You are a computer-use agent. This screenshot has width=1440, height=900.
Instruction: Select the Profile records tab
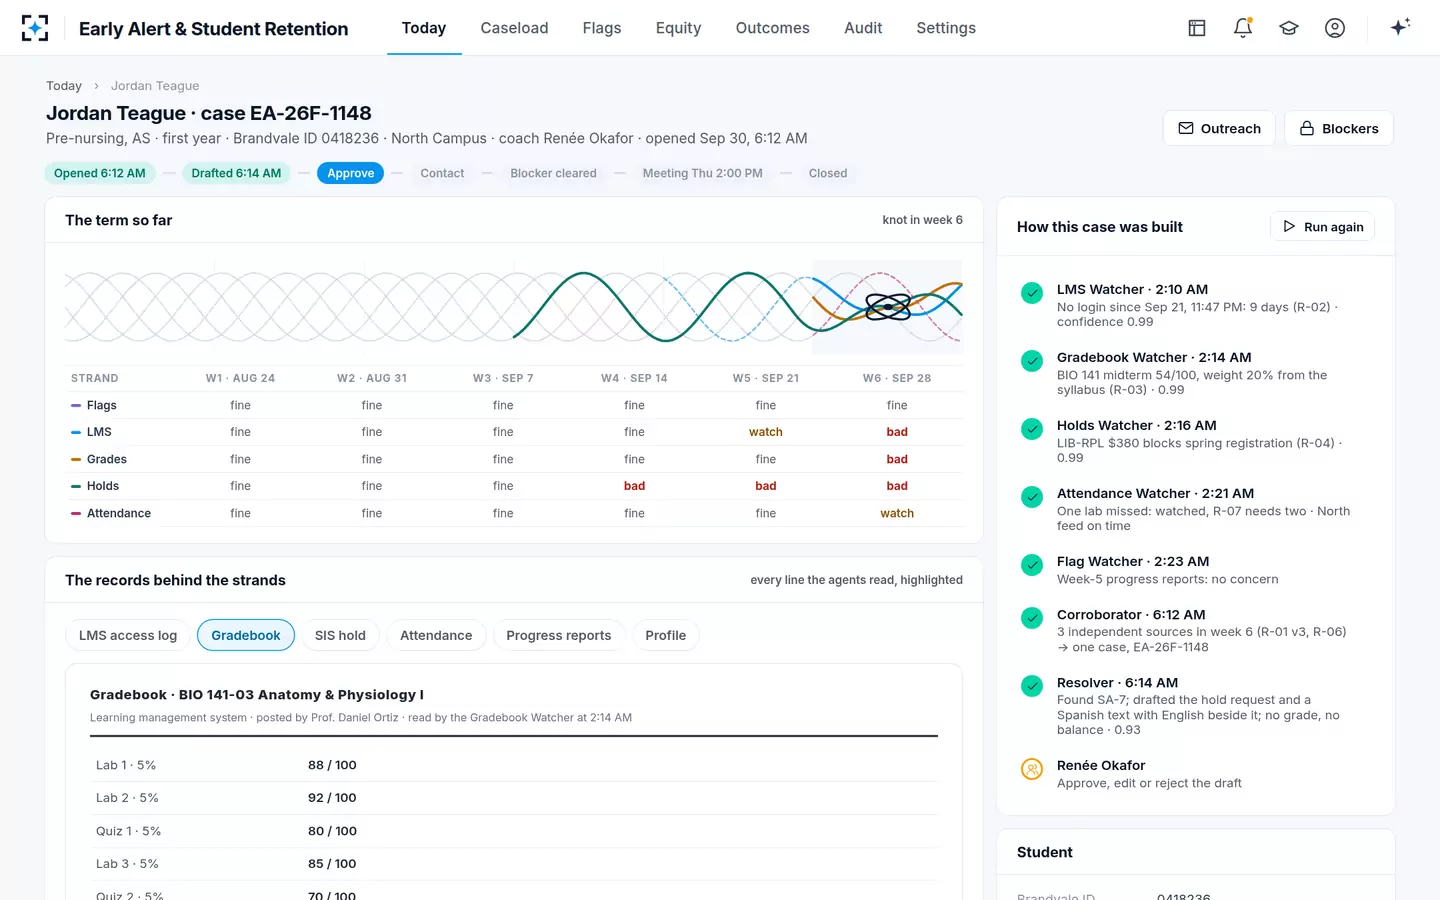[x=666, y=635]
